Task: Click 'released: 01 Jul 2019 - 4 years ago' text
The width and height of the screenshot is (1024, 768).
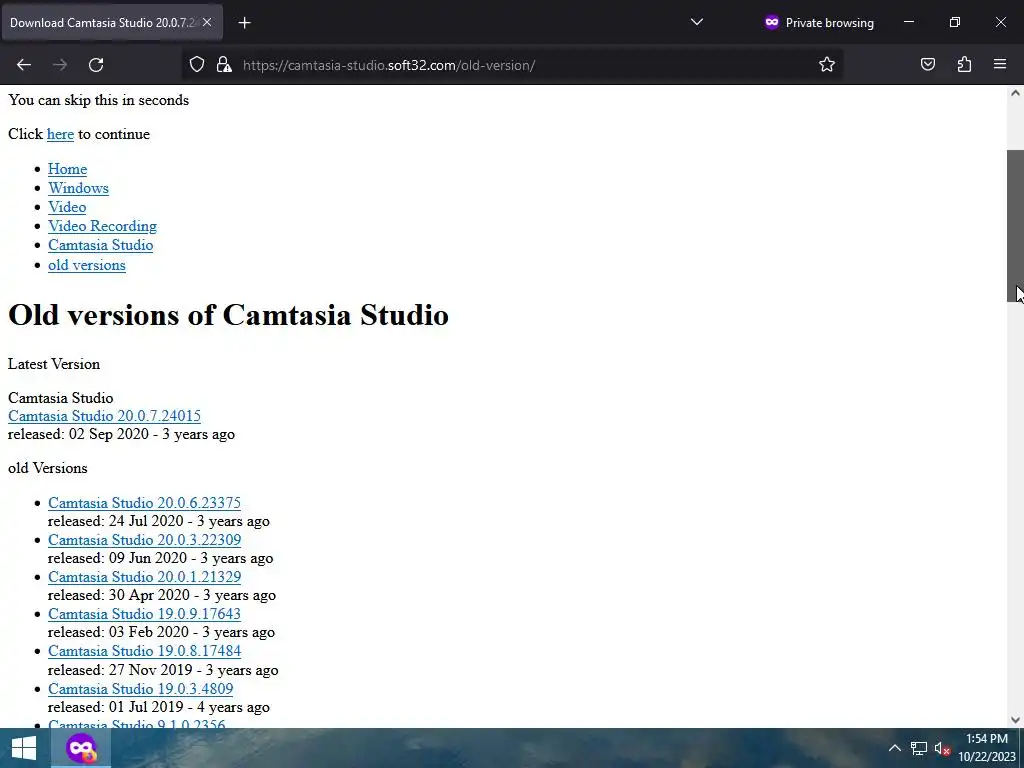Action: [159, 707]
